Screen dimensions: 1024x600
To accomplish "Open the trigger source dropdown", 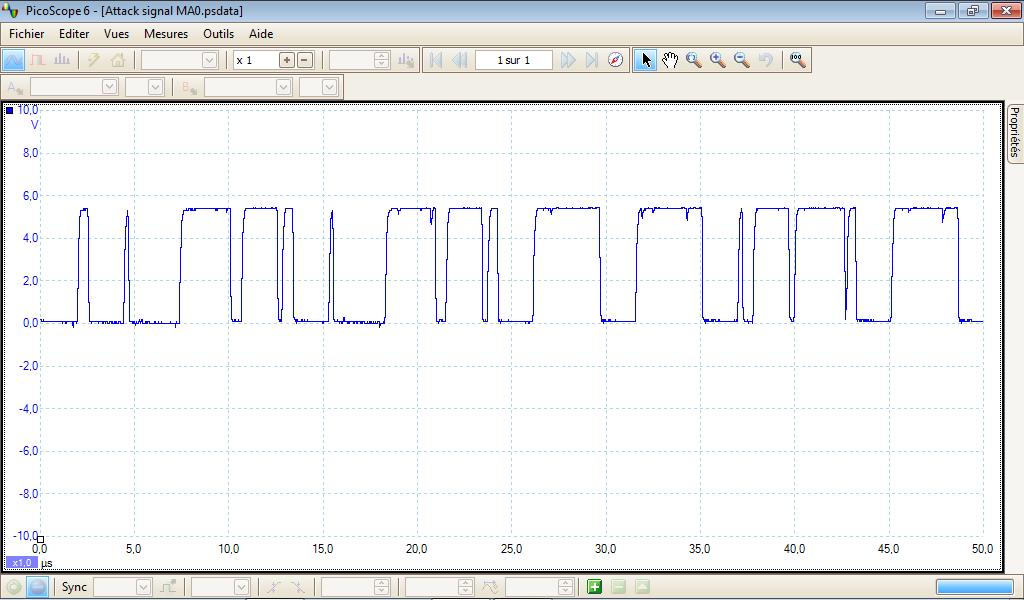I will coord(241,587).
